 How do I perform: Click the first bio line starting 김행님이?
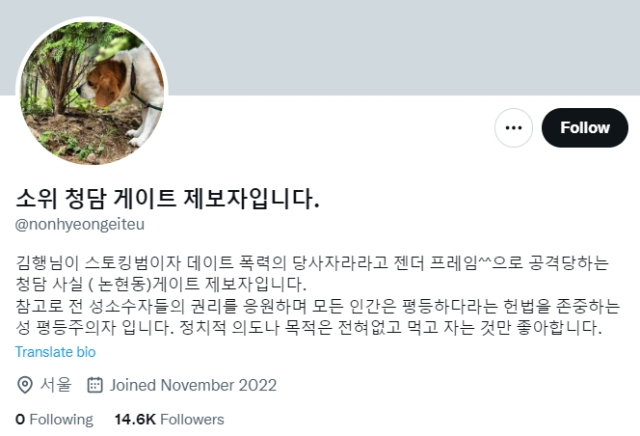click(x=312, y=263)
